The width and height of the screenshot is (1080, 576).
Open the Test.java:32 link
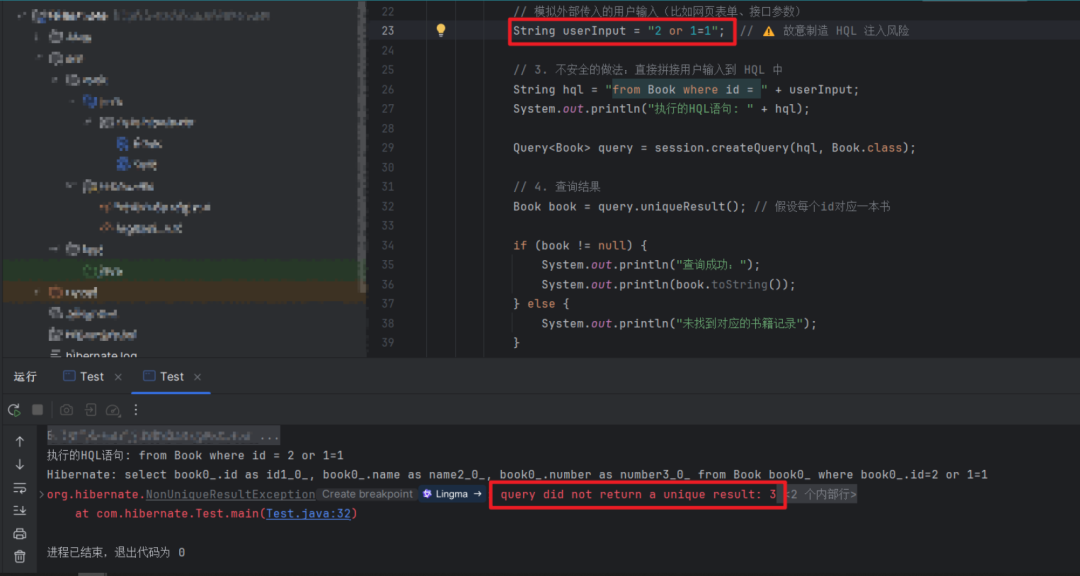pyautogui.click(x=309, y=514)
